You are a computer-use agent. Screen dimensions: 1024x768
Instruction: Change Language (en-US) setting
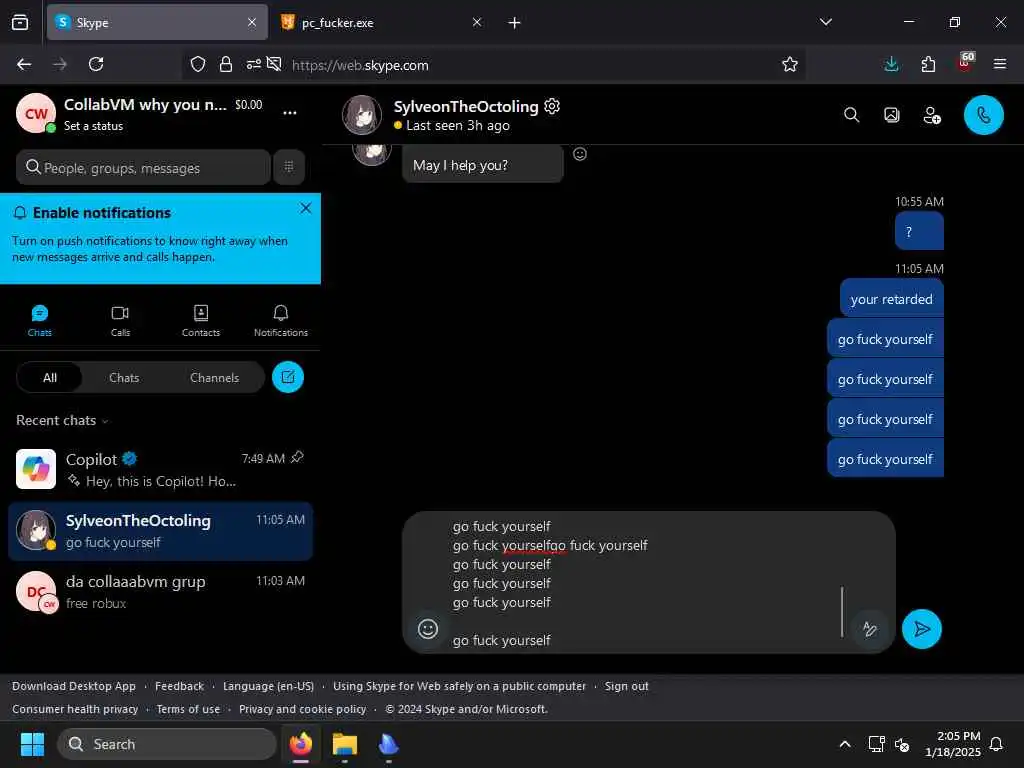coord(268,686)
